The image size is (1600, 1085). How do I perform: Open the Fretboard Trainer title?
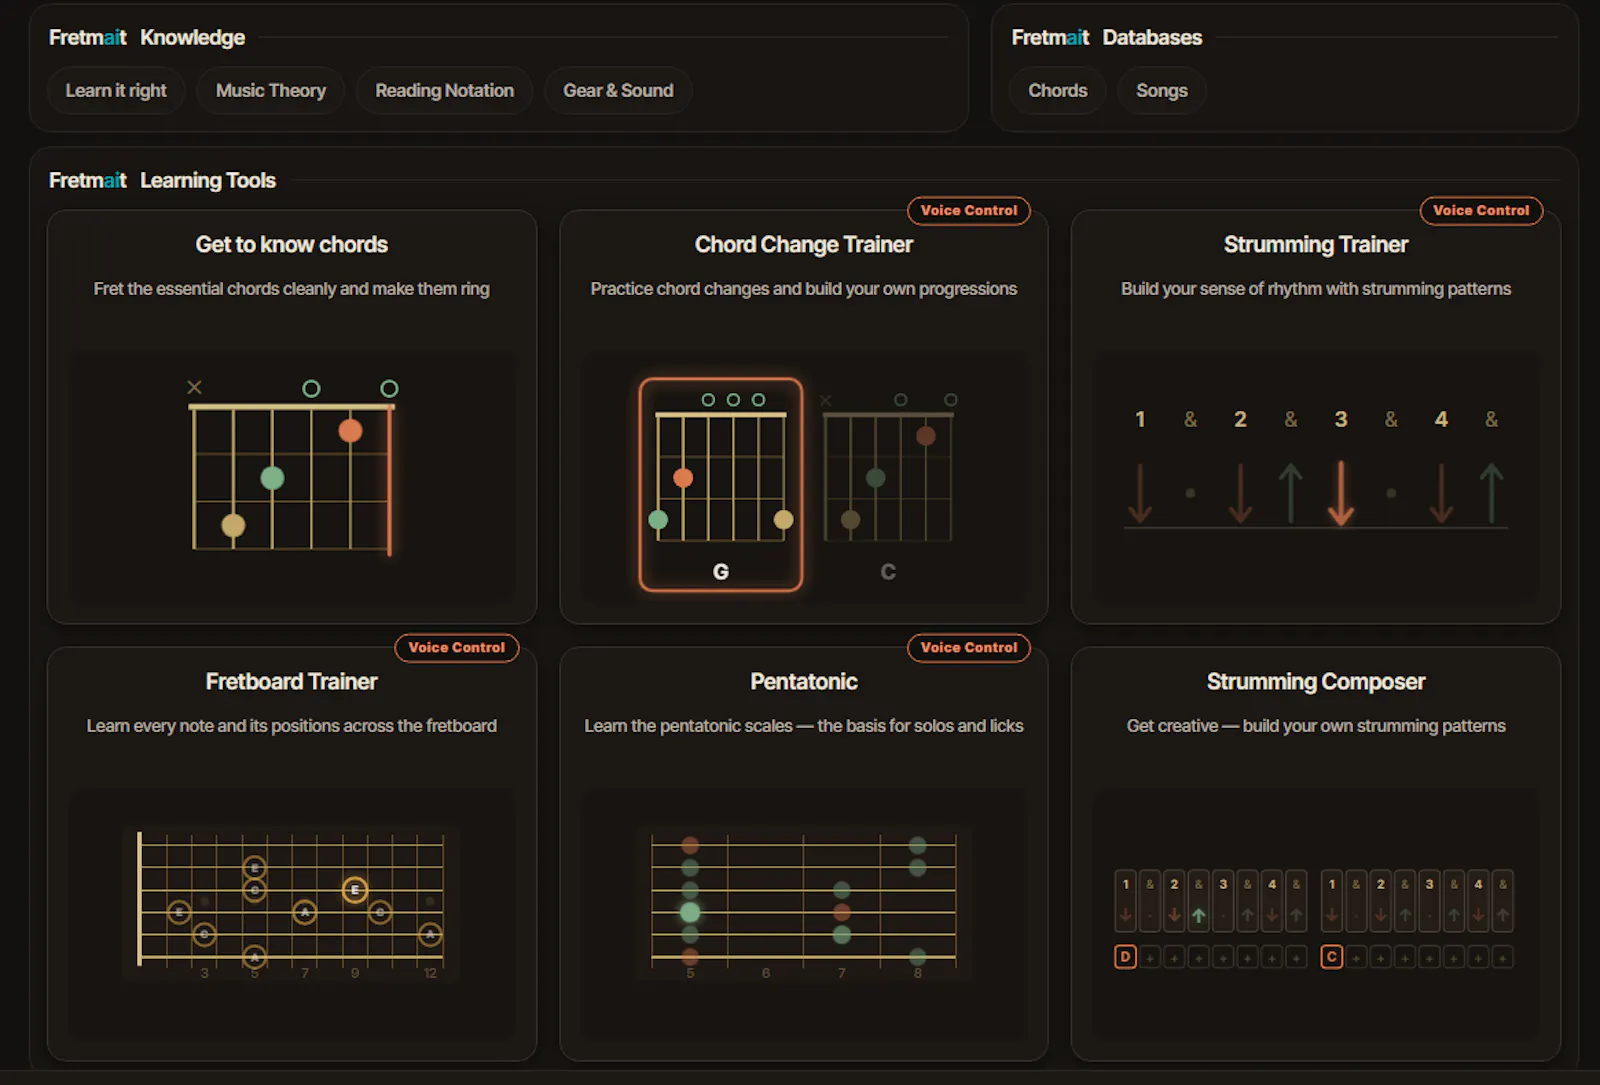point(292,682)
